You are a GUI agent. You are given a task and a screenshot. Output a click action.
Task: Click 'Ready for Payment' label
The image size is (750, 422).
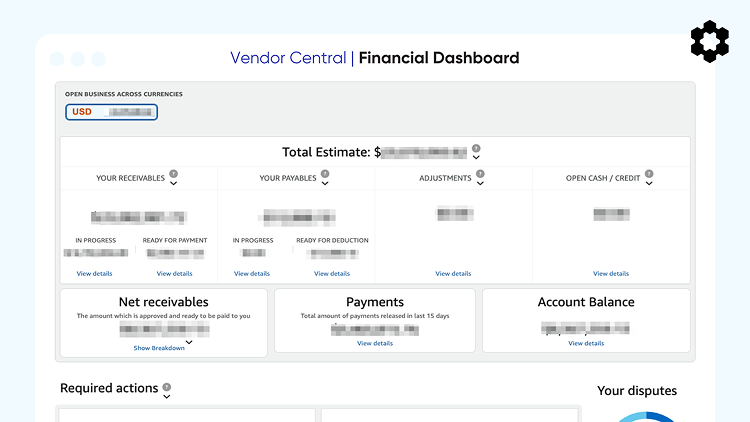click(x=175, y=240)
